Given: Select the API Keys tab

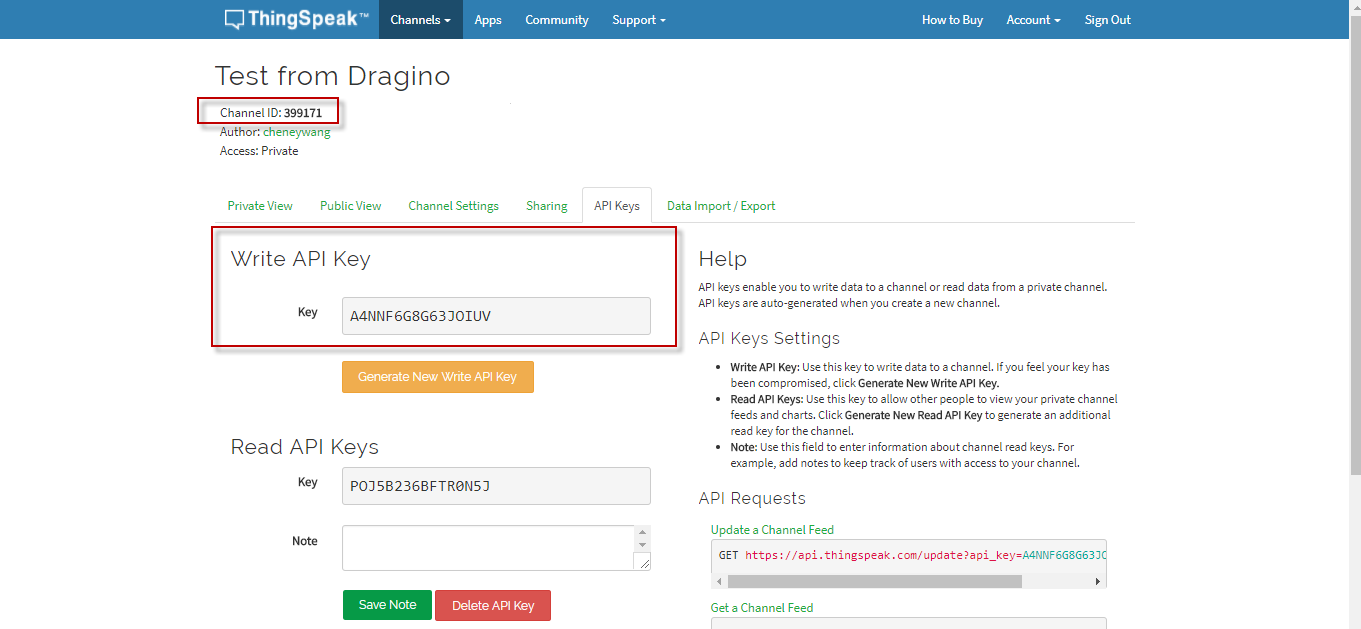Looking at the screenshot, I should [x=617, y=206].
